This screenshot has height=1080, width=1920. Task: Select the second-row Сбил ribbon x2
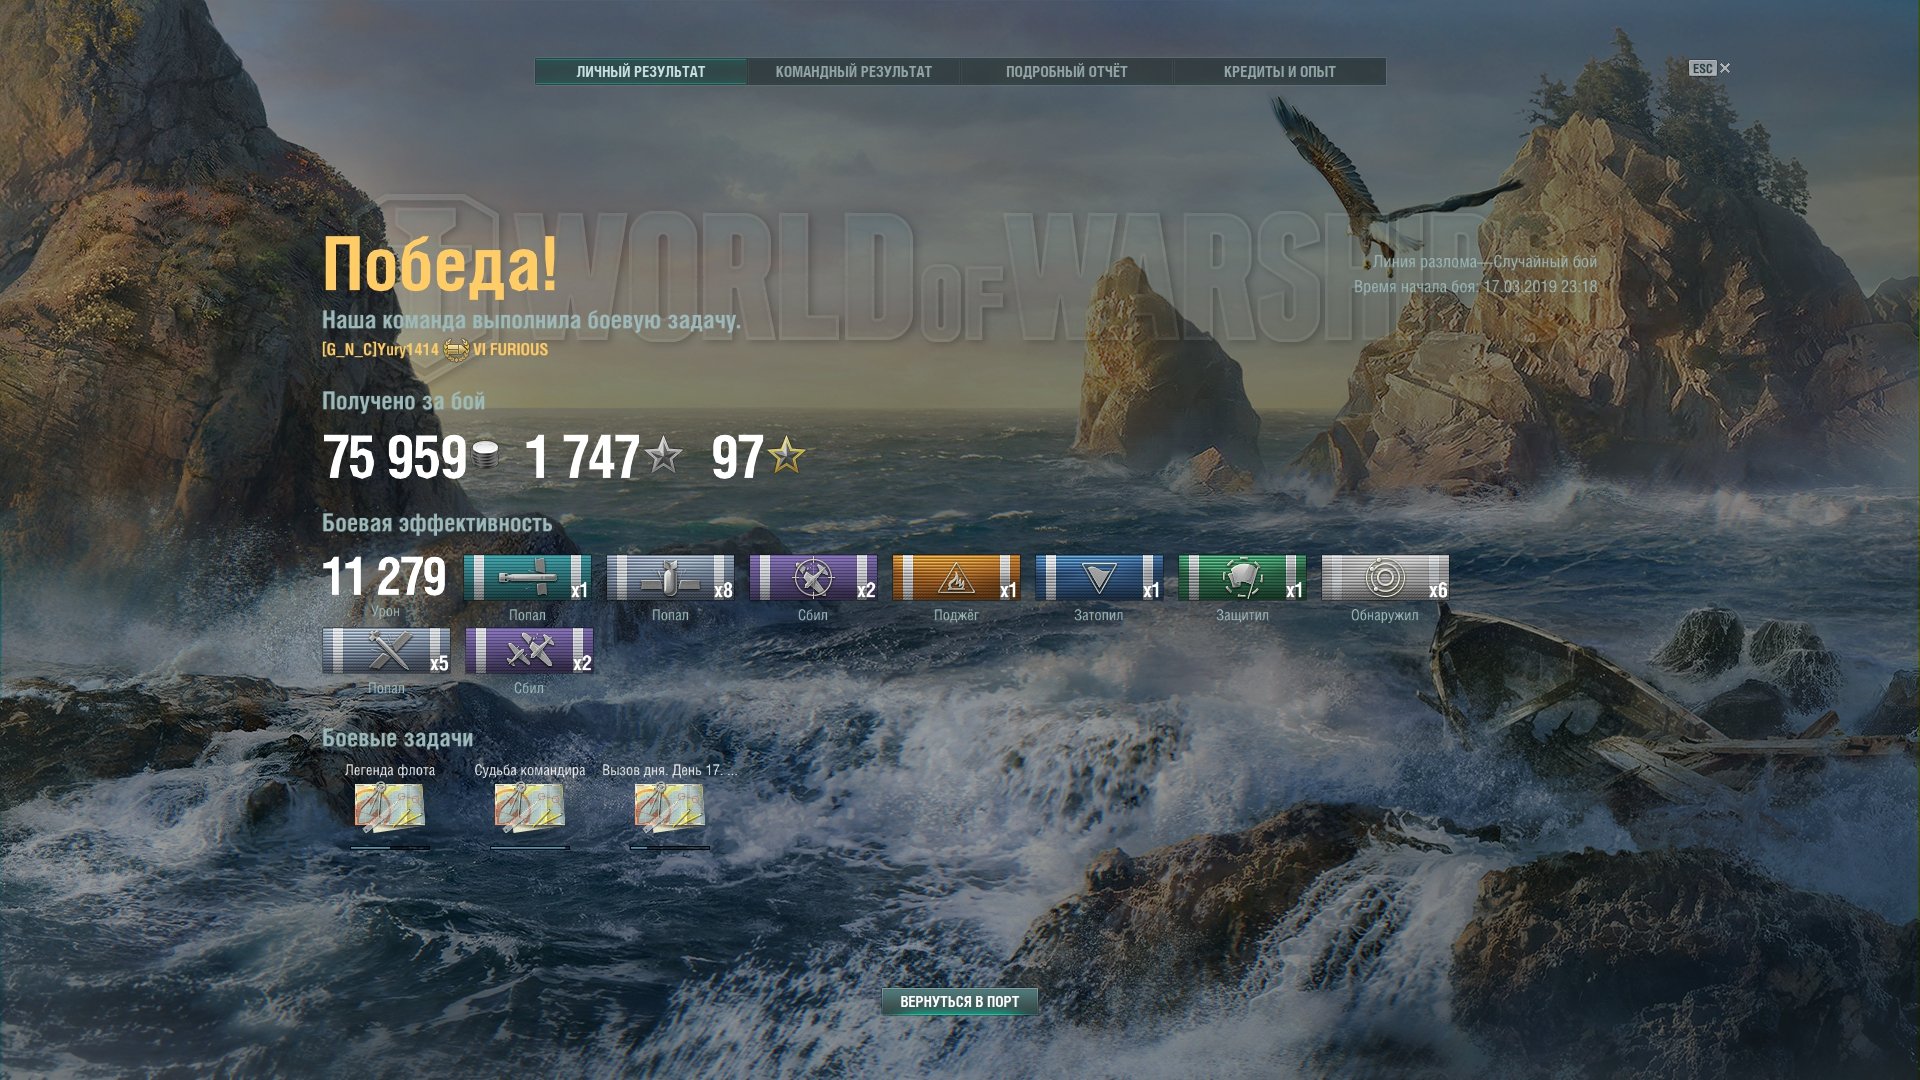tap(529, 651)
